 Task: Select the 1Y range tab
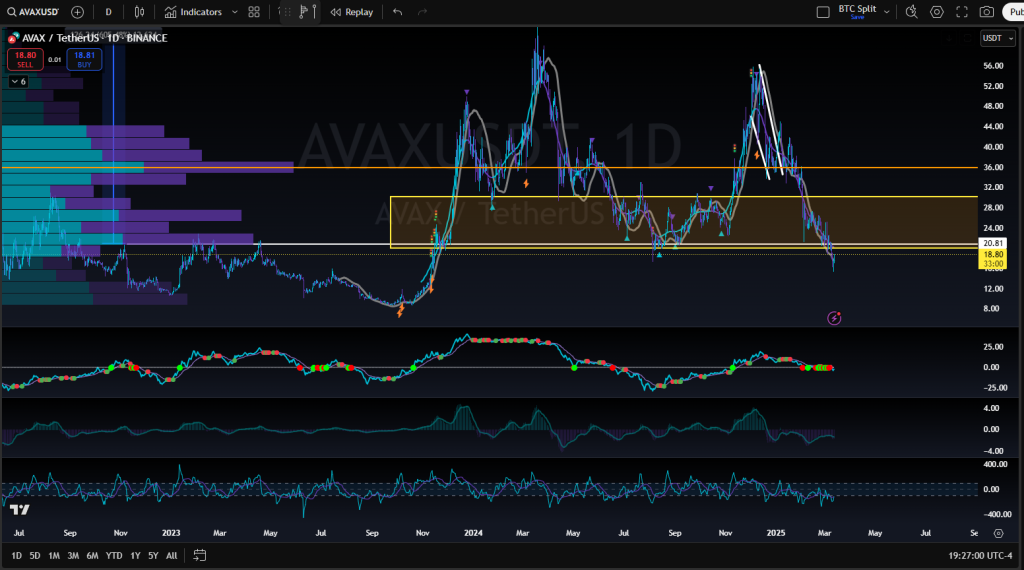135,556
